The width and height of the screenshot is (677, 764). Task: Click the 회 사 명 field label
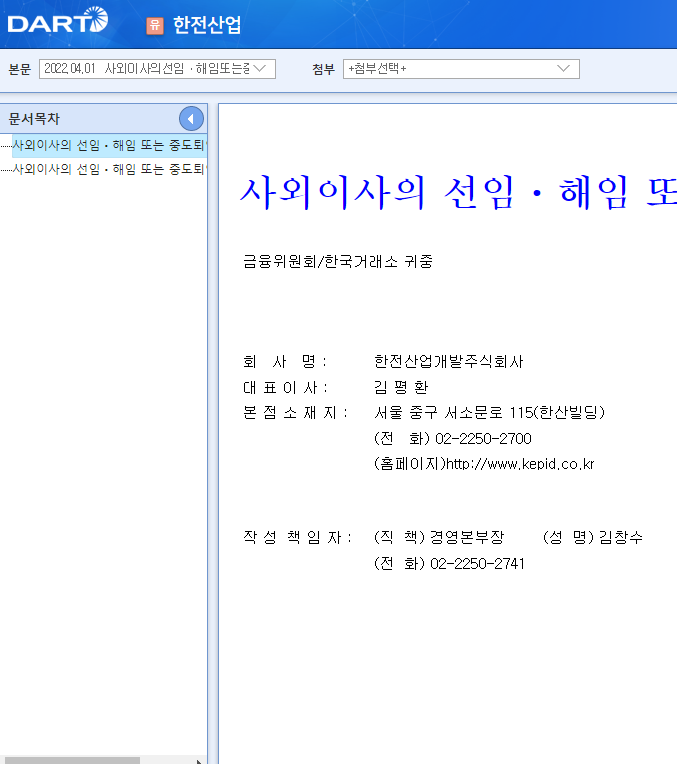(285, 362)
